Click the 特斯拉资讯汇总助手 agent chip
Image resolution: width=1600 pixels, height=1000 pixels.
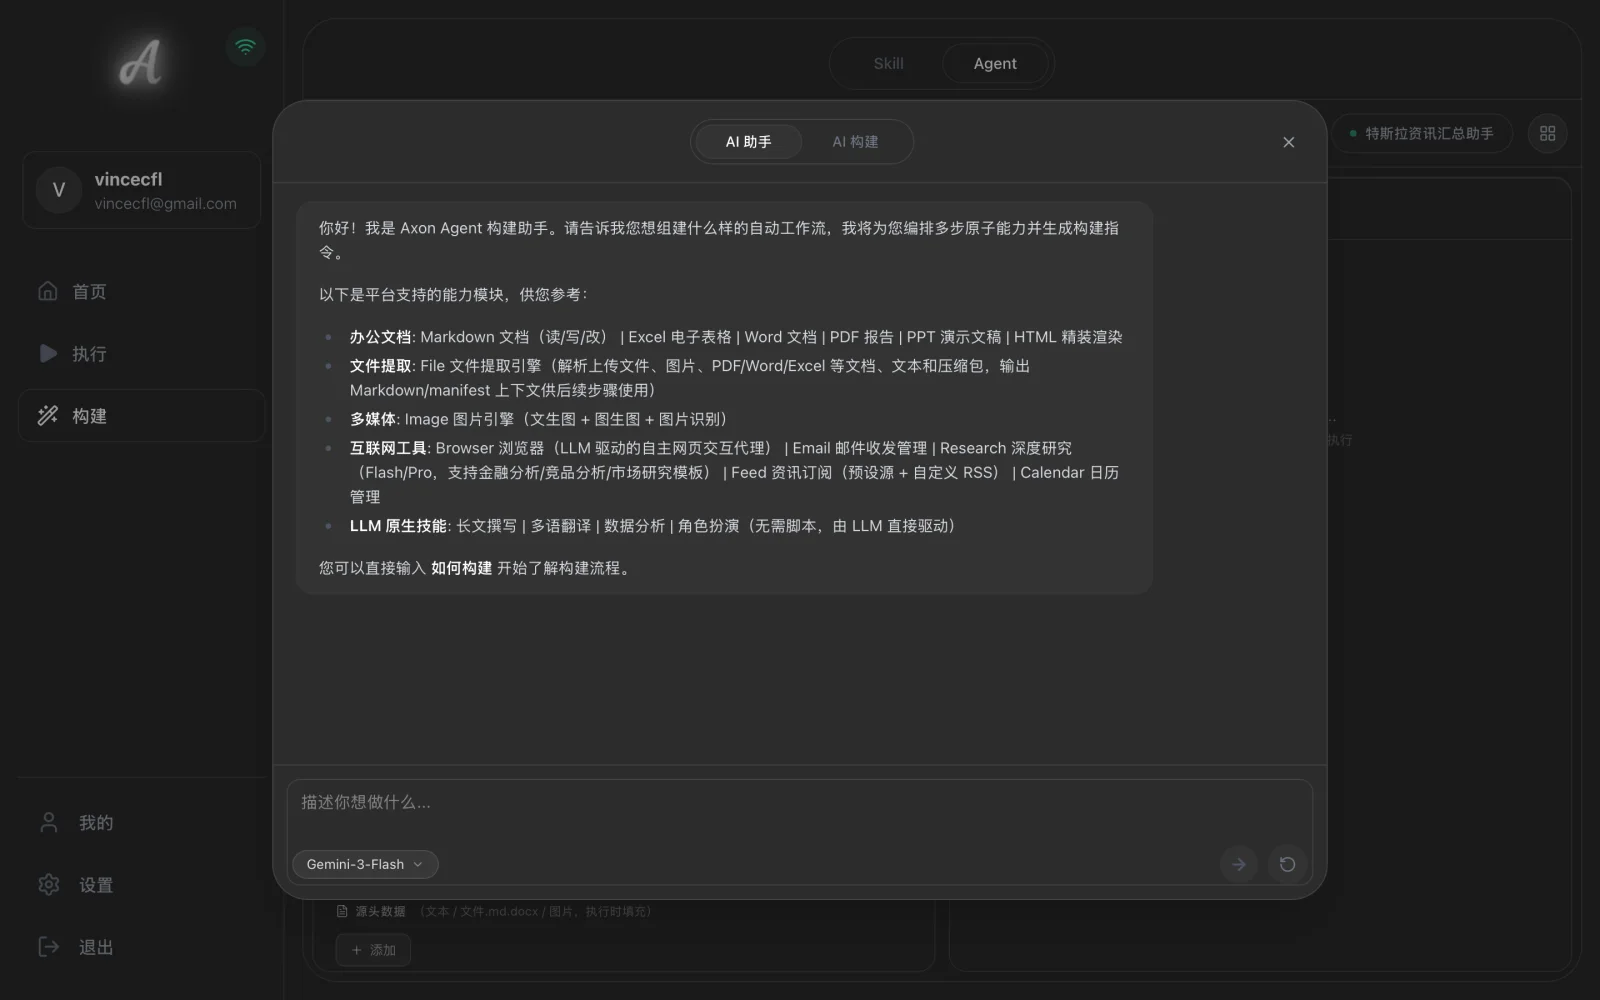(x=1422, y=133)
